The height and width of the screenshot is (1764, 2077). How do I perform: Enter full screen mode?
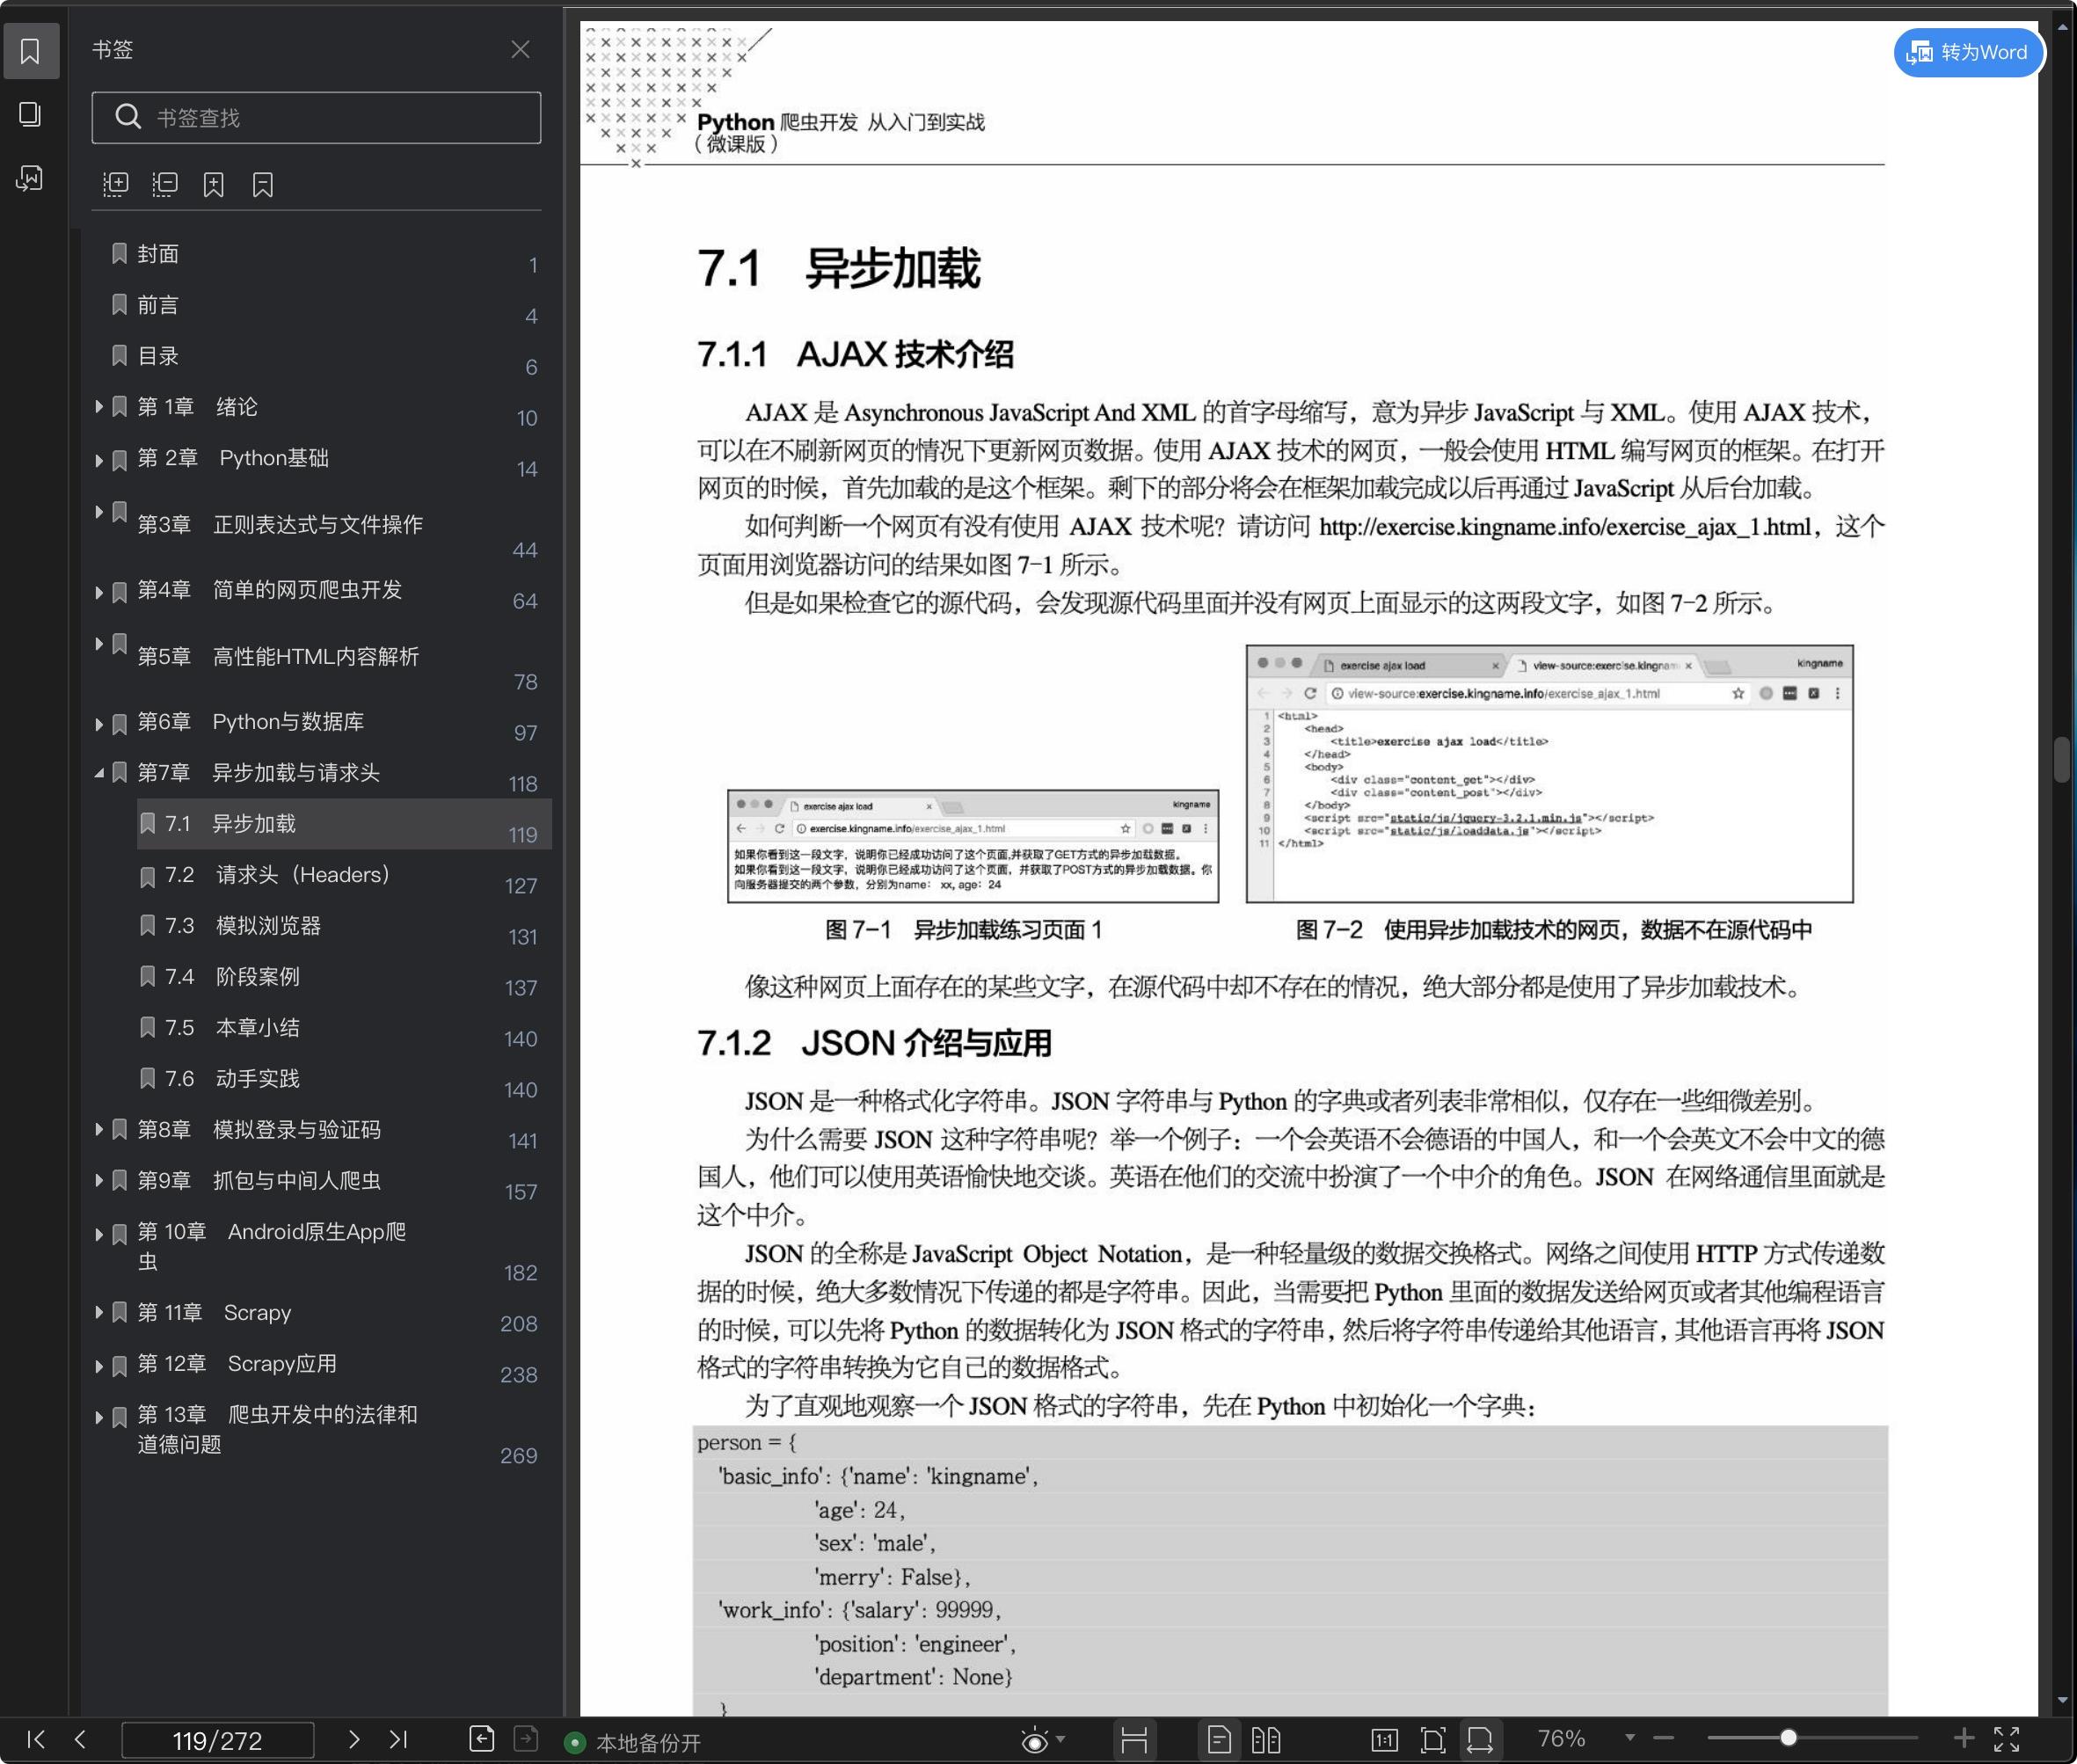2007,1739
